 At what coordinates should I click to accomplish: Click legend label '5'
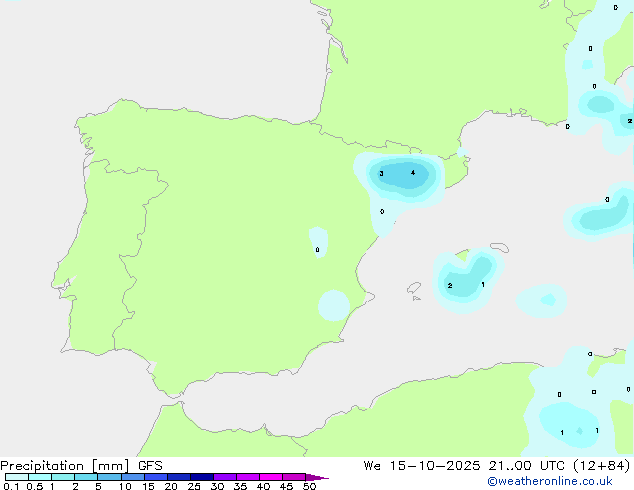click(x=98, y=486)
